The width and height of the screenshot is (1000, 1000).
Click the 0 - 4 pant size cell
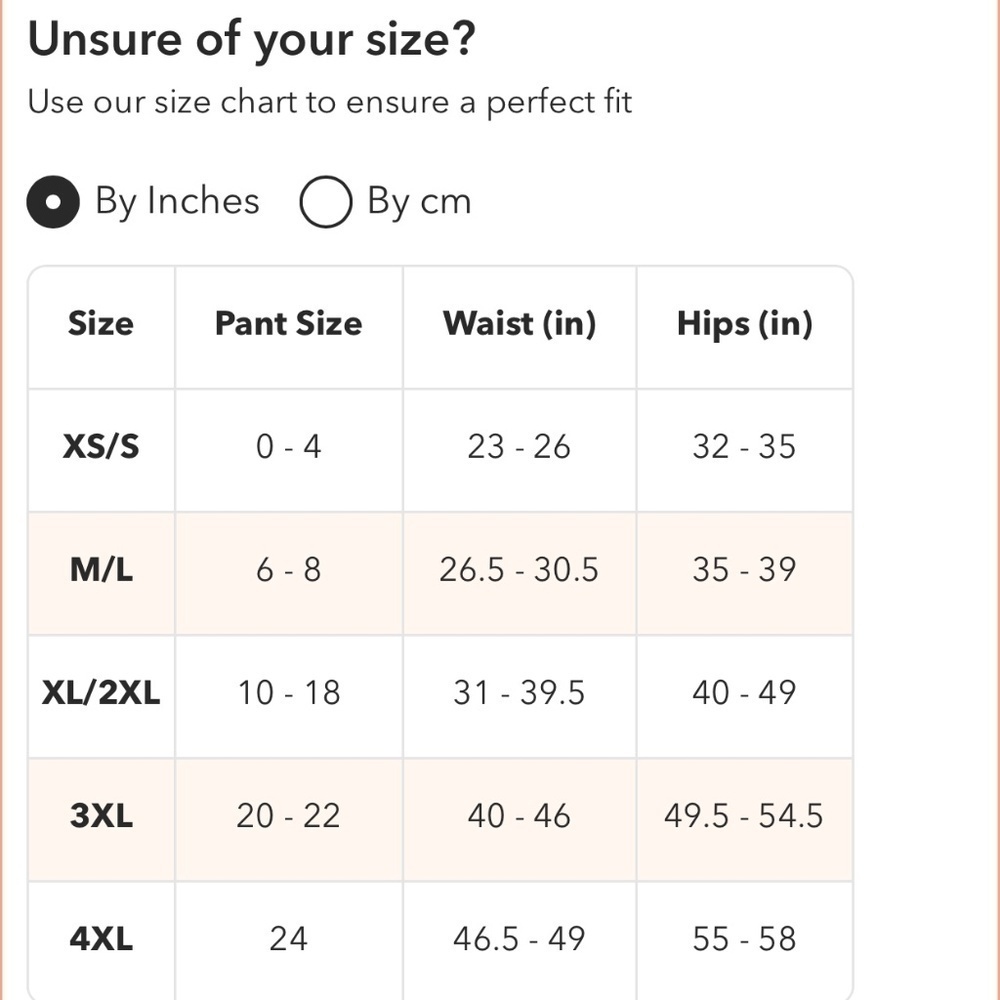point(288,446)
